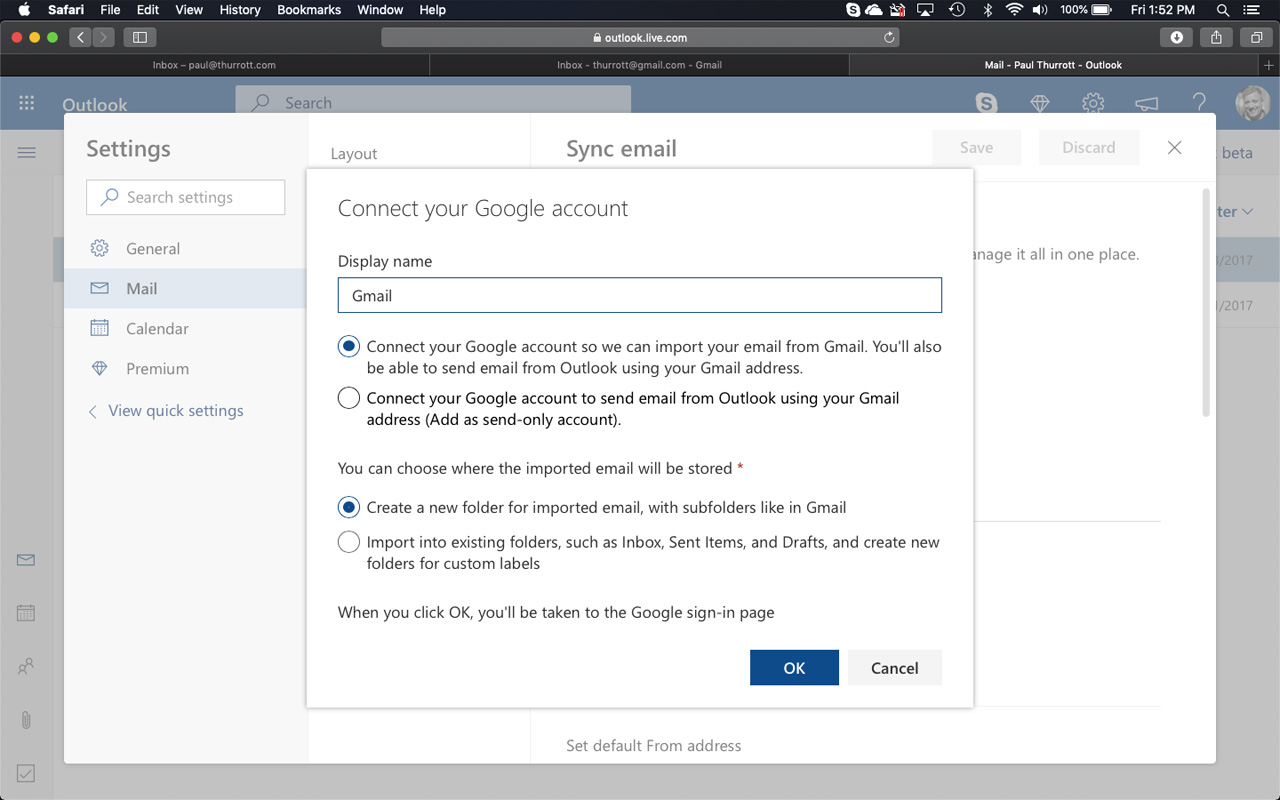Click the Skype icon in Outlook header

point(986,103)
